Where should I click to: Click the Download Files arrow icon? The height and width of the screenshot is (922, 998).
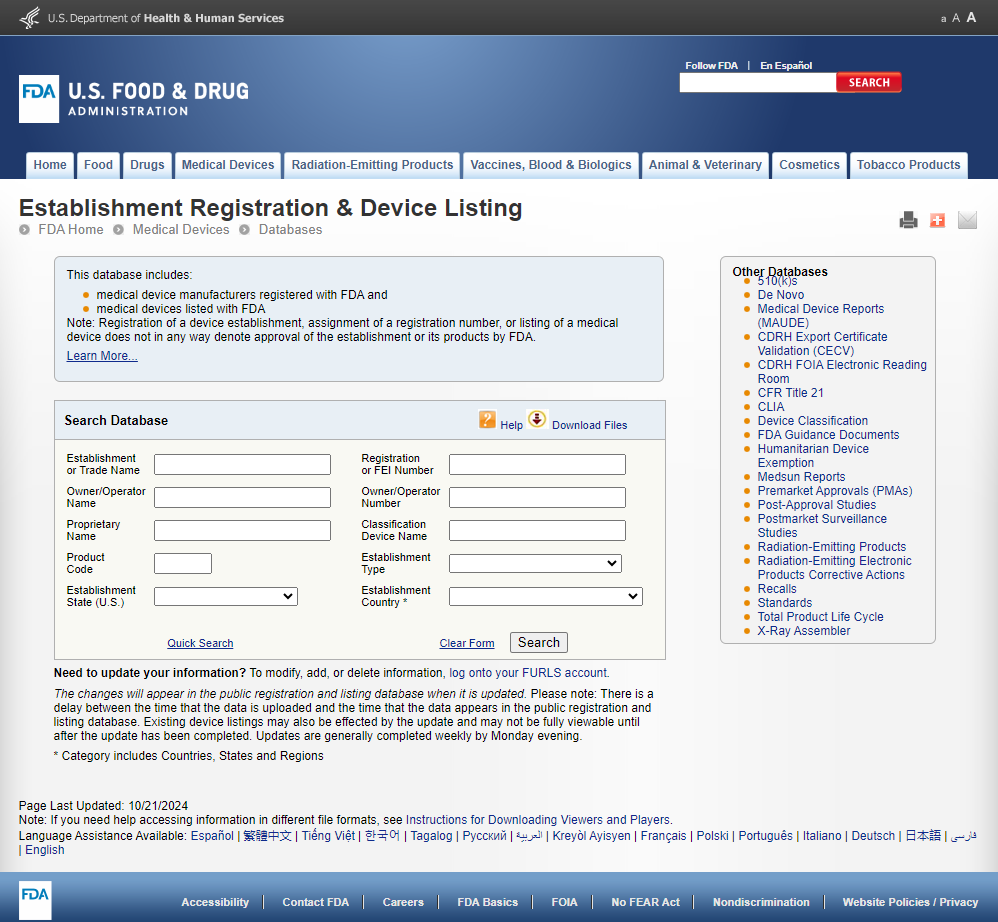(538, 420)
